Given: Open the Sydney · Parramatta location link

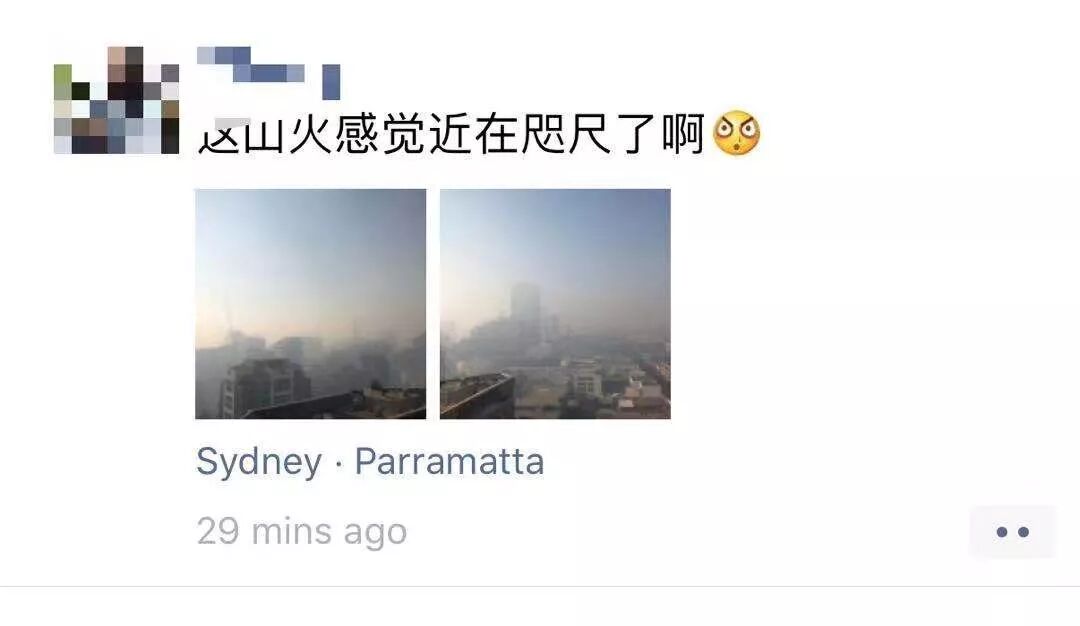Looking at the screenshot, I should click(370, 461).
